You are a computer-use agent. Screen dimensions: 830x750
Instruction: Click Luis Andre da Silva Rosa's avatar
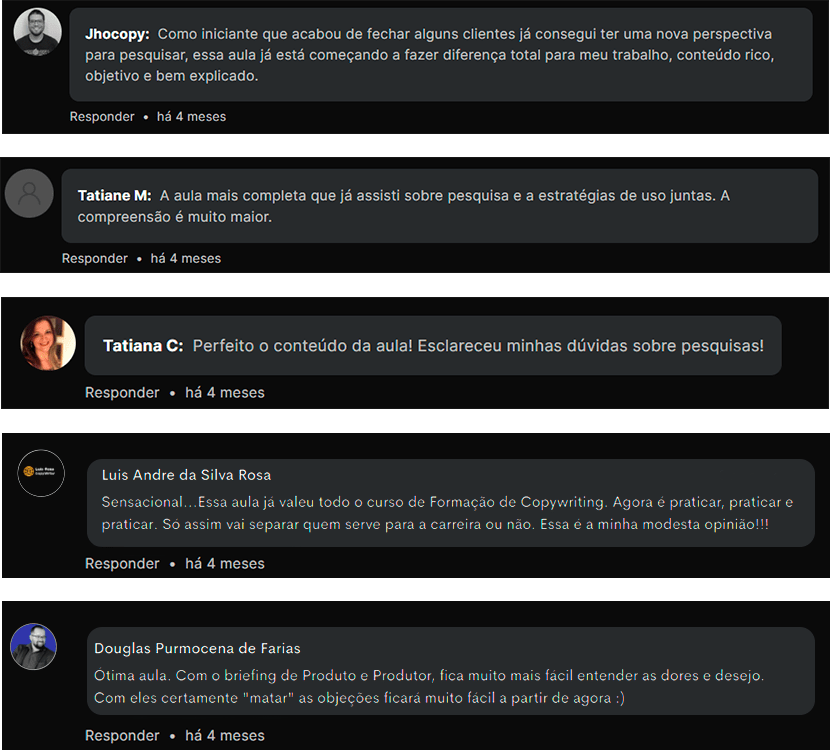click(41, 473)
